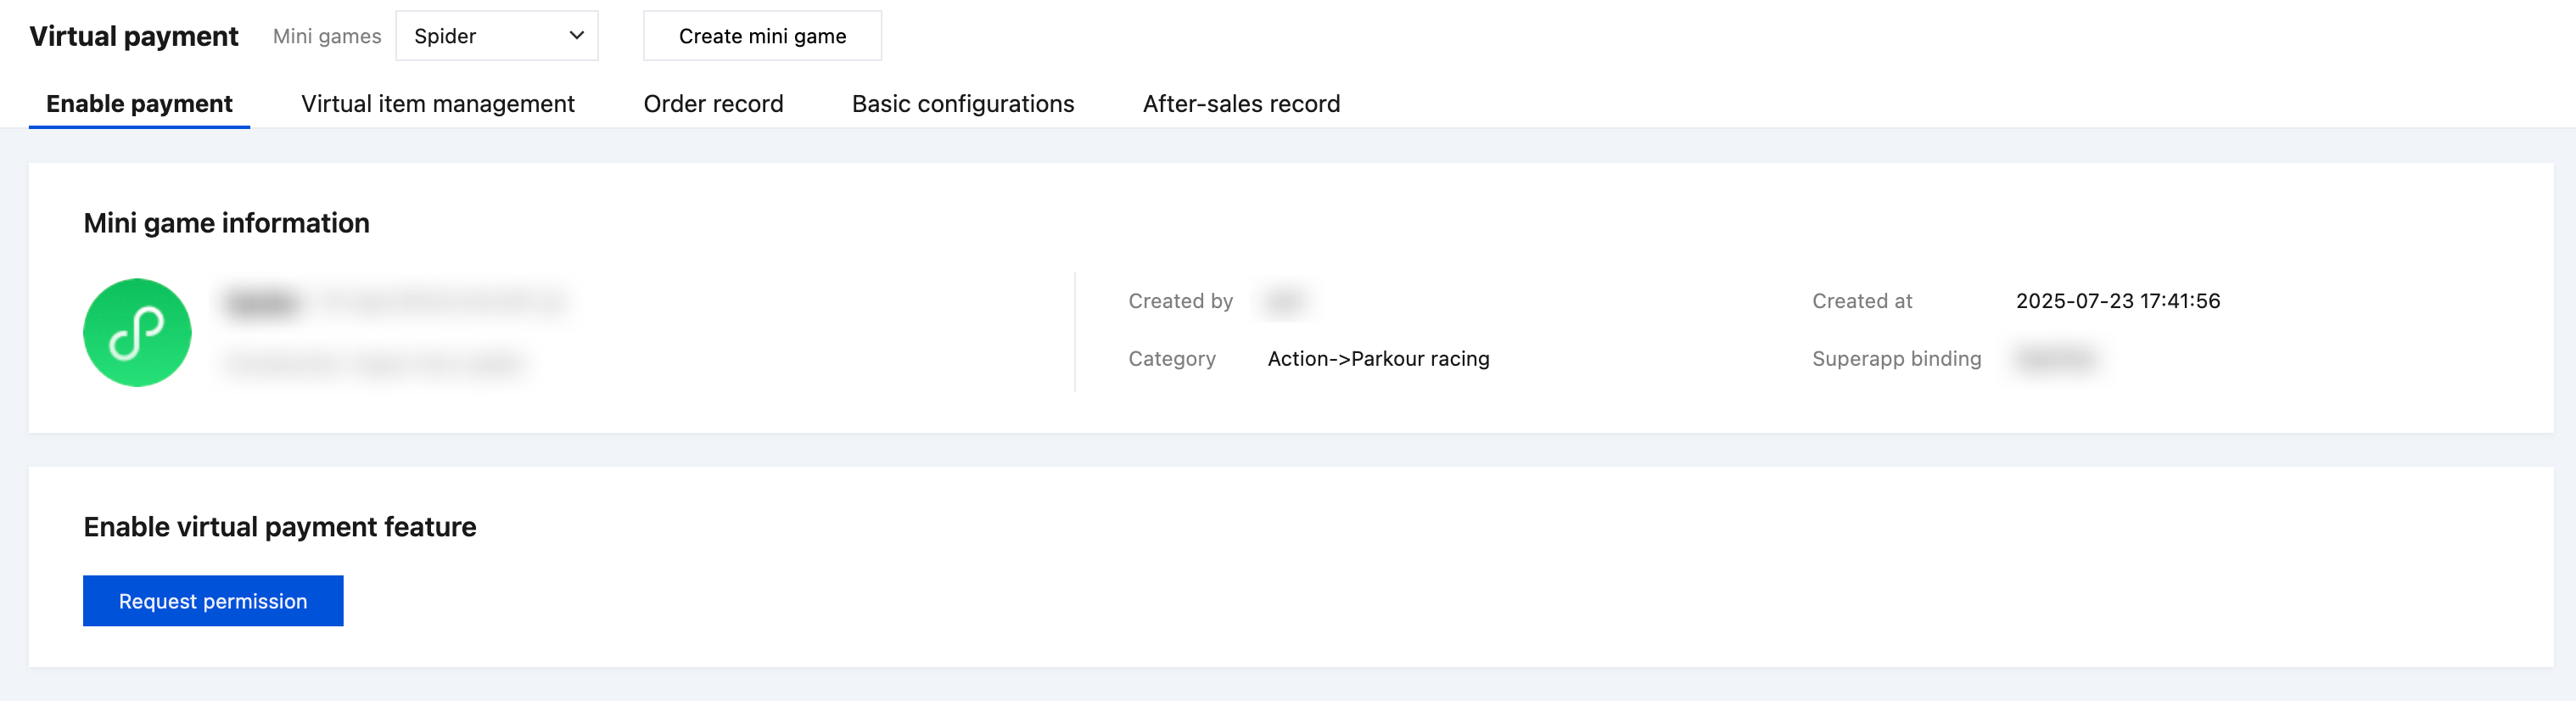Click the blue Request permission button
This screenshot has height=701, width=2576.
point(213,601)
